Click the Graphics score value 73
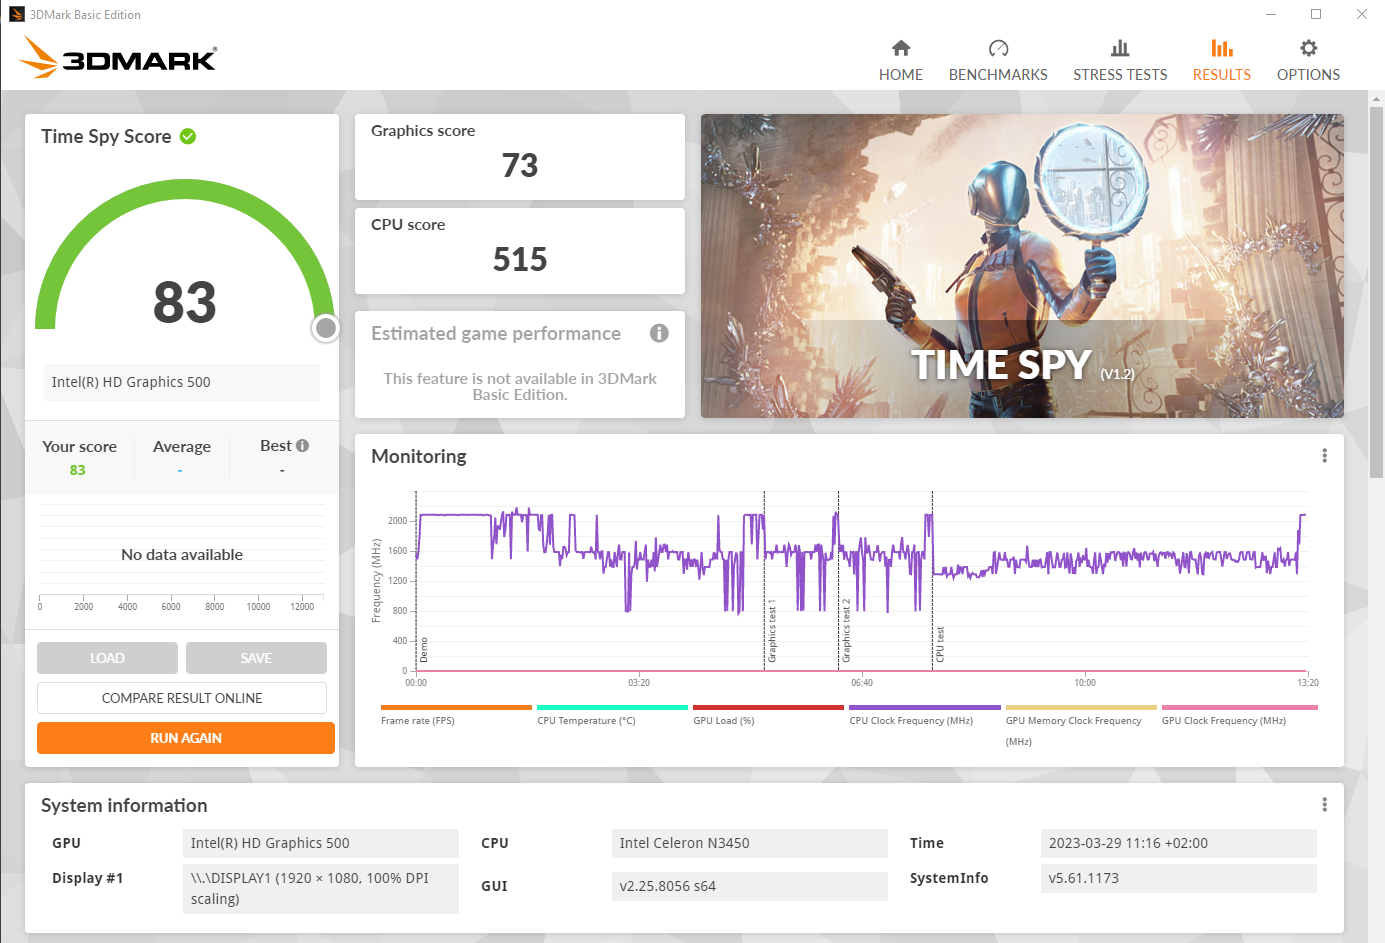 [x=520, y=165]
